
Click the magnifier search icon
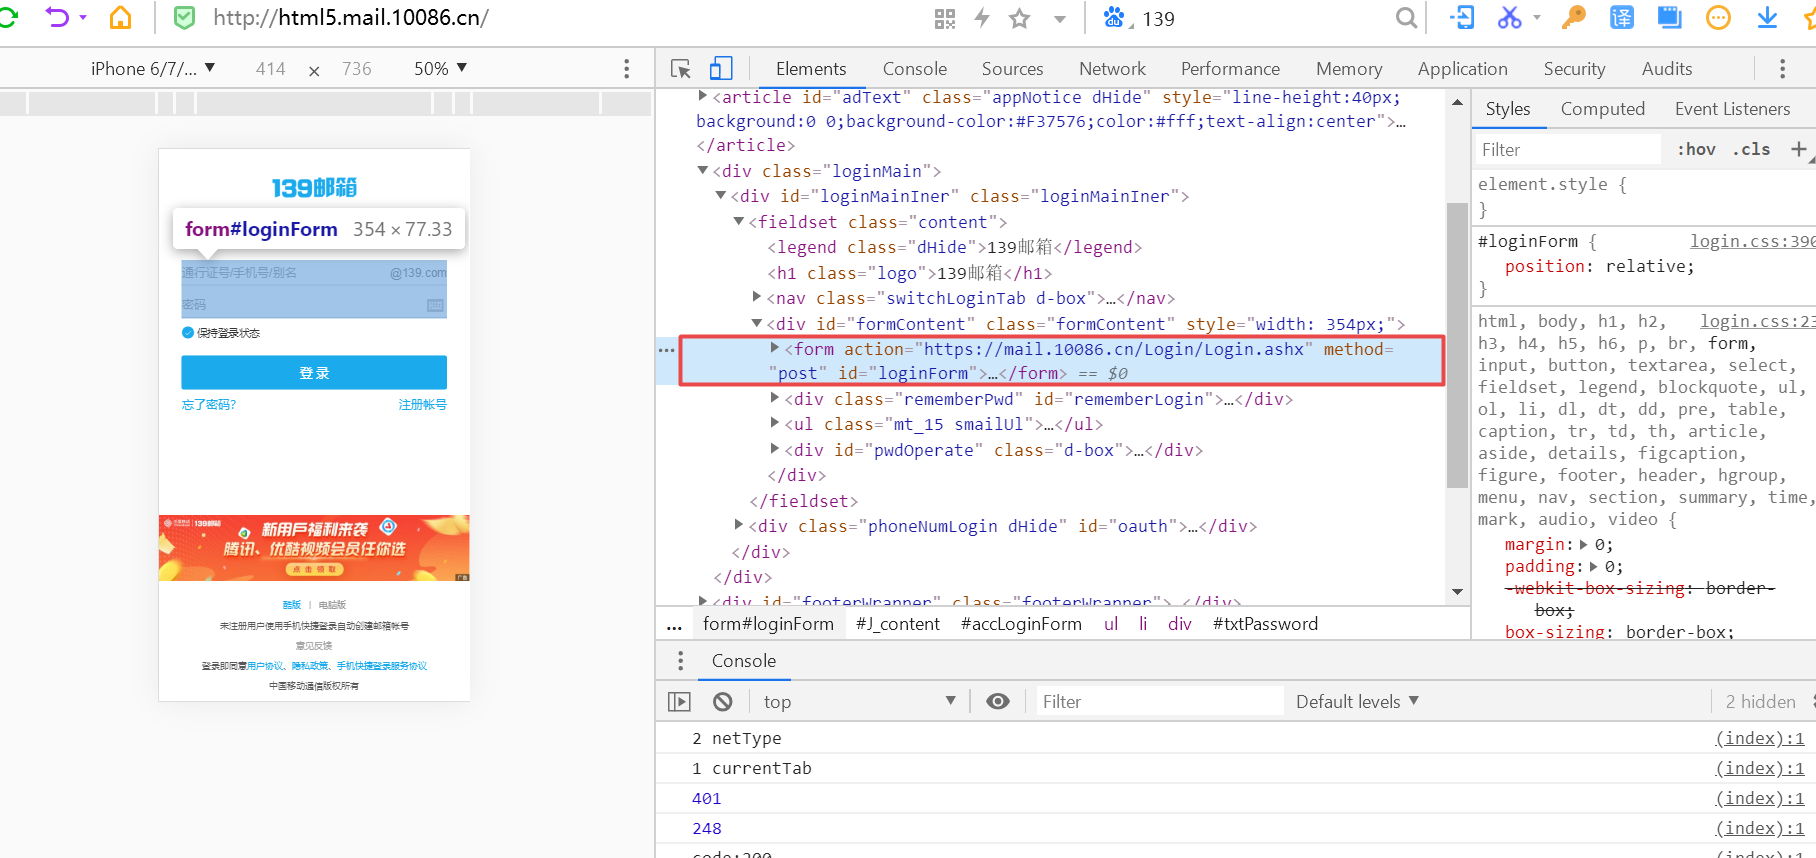pos(1406,18)
